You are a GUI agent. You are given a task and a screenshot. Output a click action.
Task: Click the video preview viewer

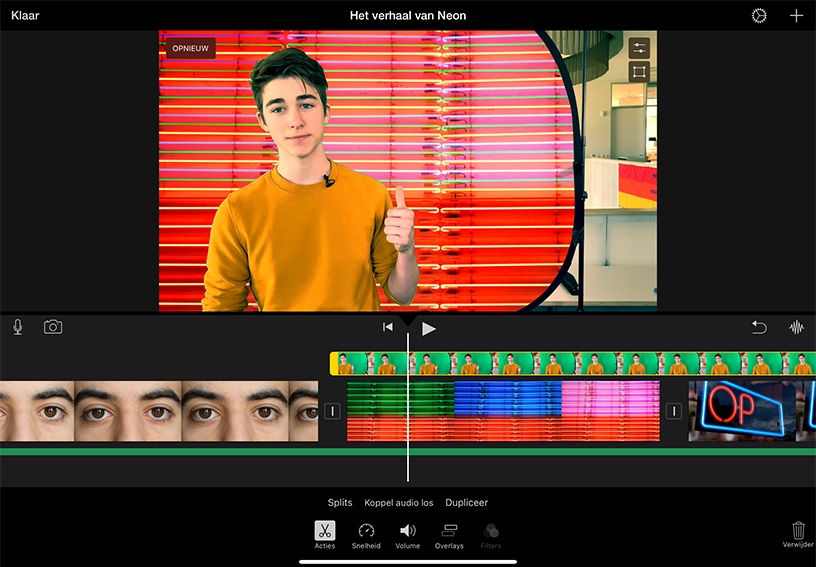point(407,171)
